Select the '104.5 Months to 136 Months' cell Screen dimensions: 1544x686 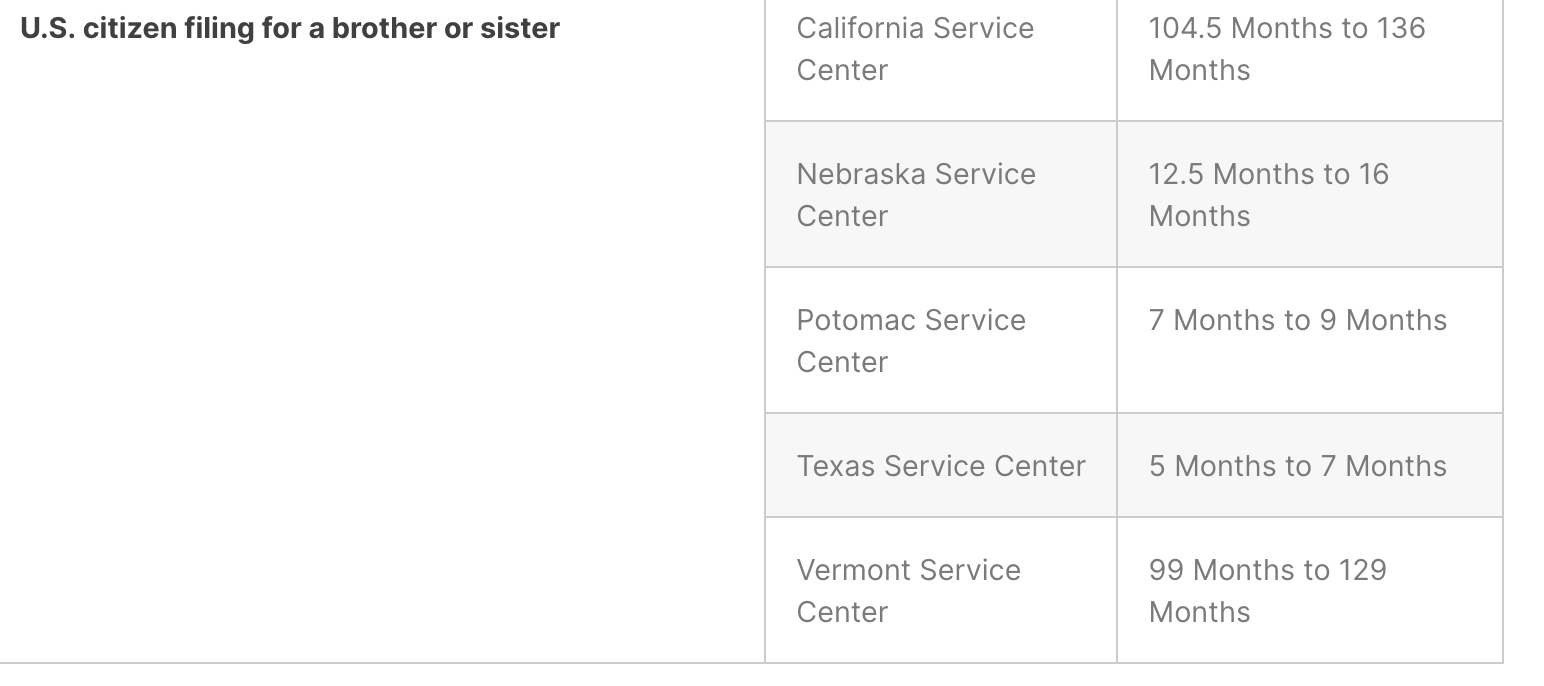coord(1310,60)
